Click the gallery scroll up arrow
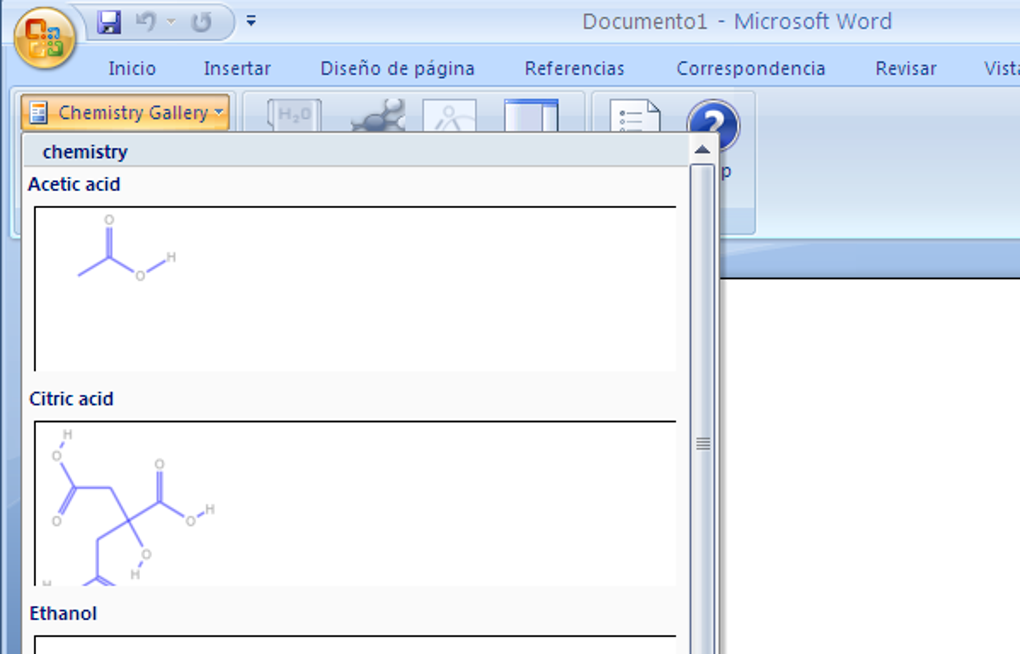Viewport: 1020px width, 654px height. (x=703, y=150)
